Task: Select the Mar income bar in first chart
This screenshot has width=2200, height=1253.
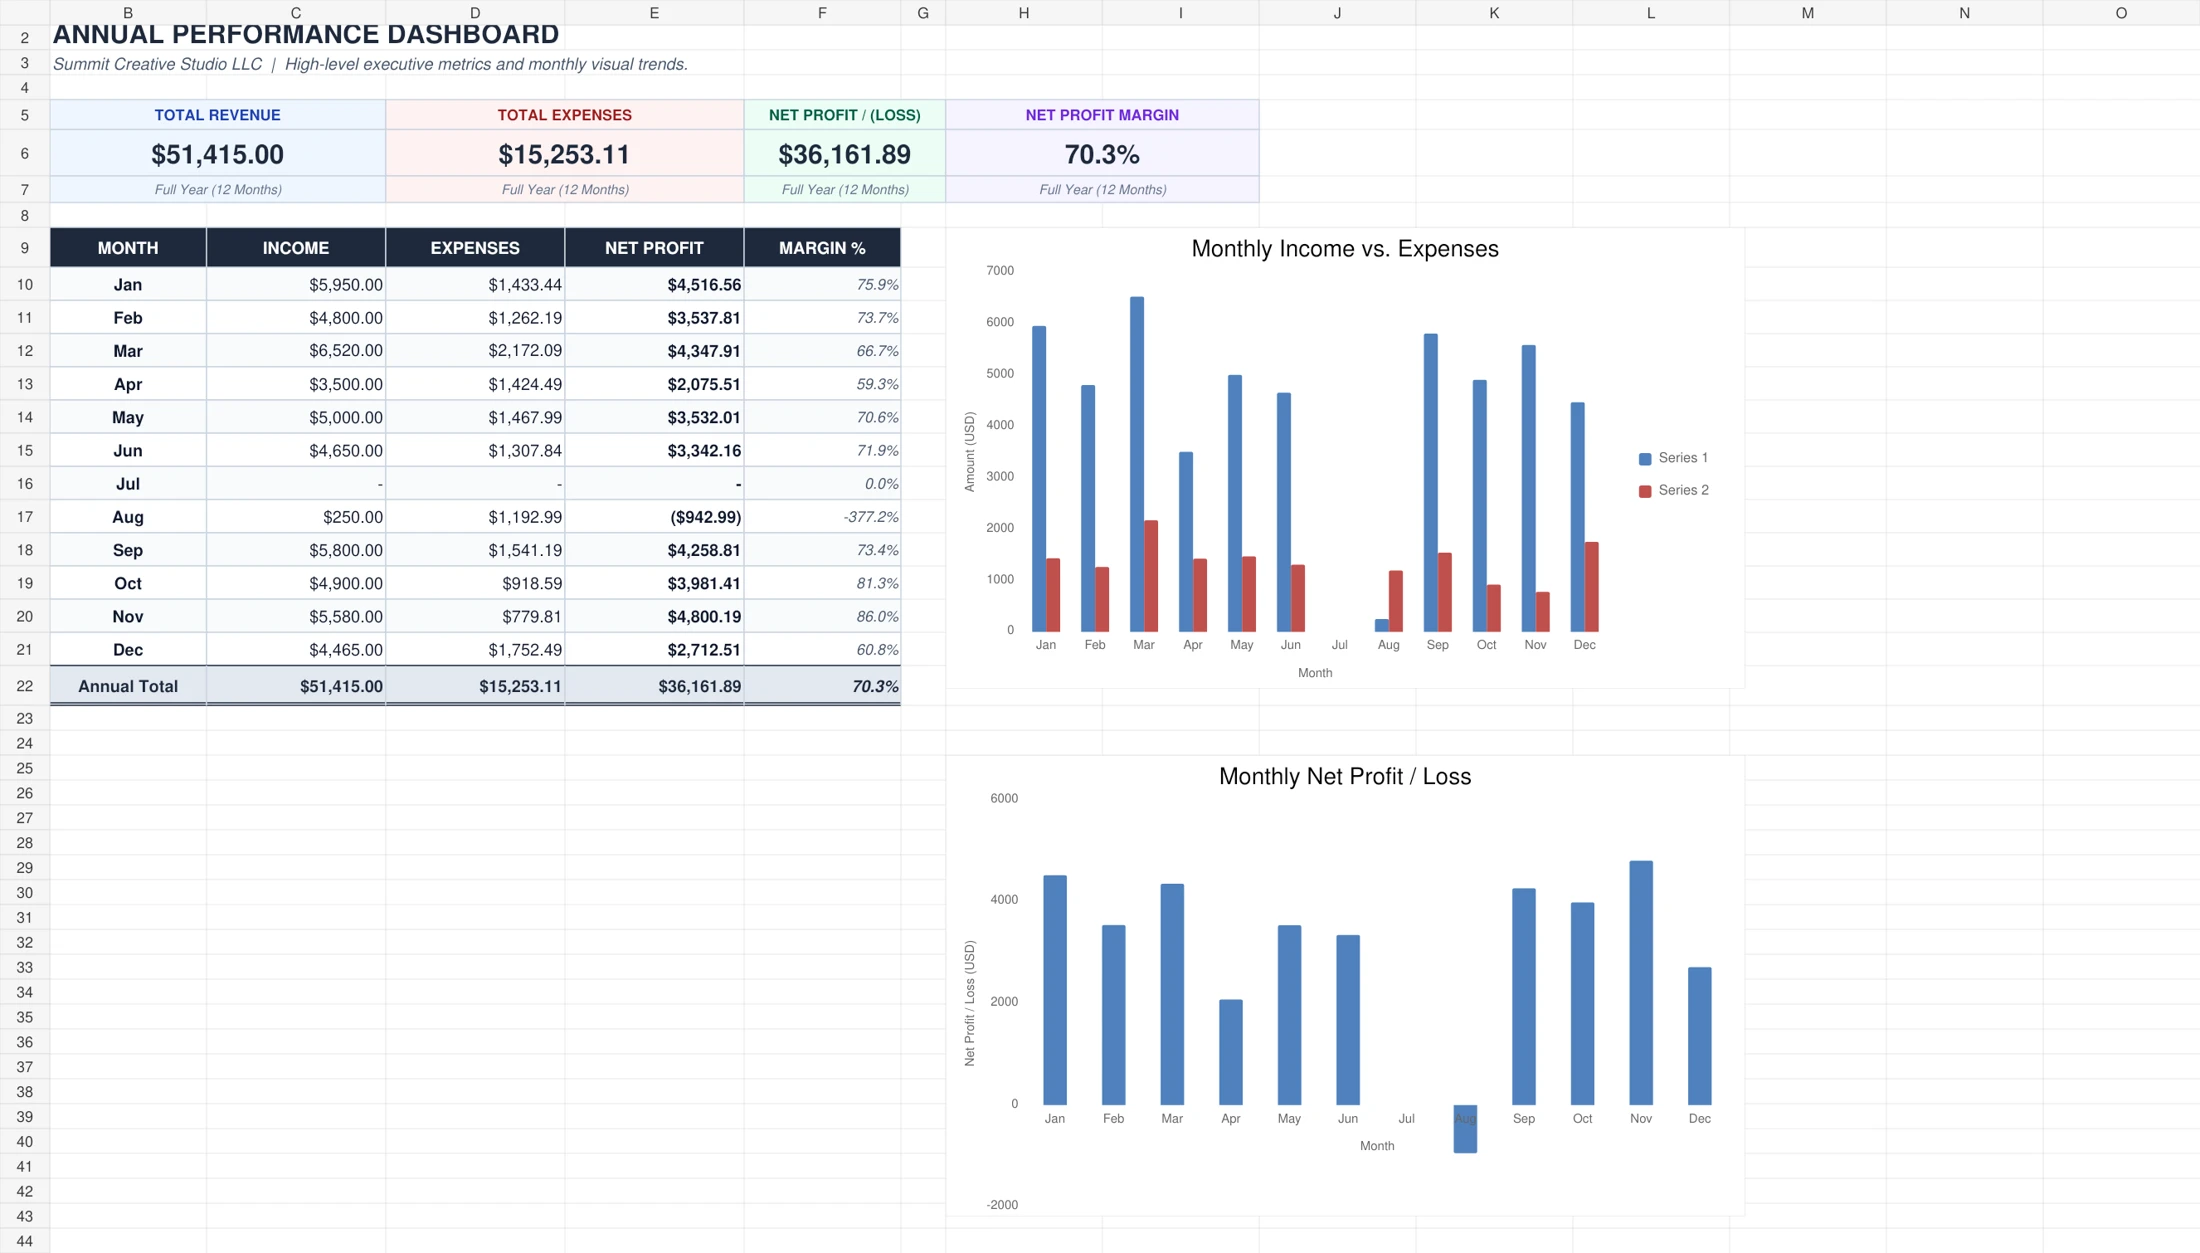Action: (x=1137, y=464)
